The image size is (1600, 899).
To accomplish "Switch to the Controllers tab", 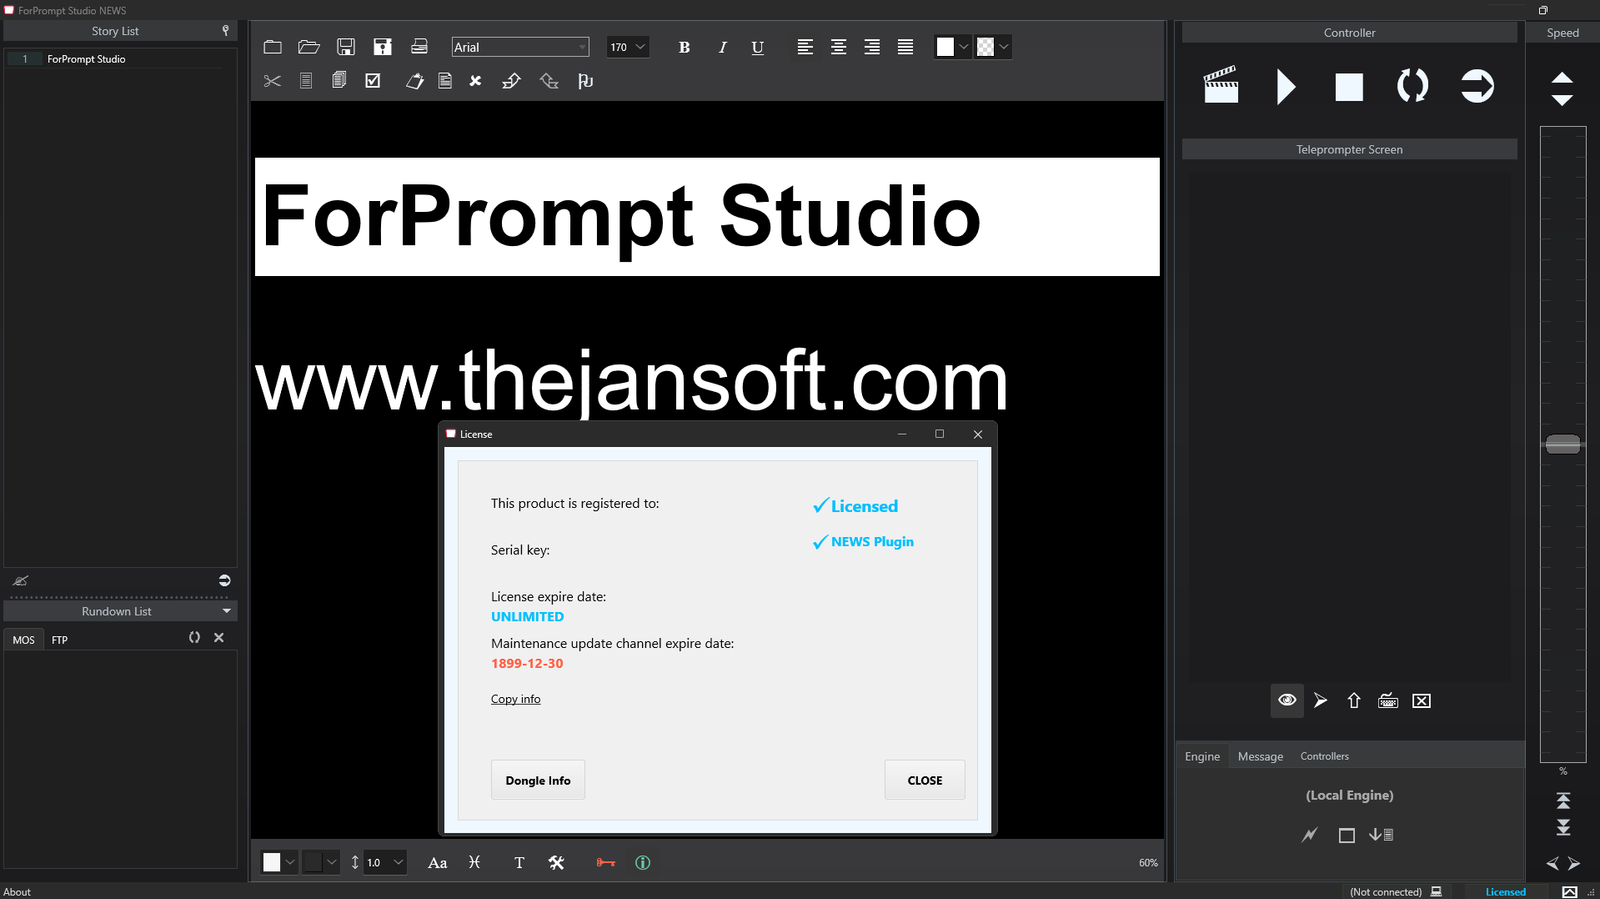I will pyautogui.click(x=1324, y=756).
